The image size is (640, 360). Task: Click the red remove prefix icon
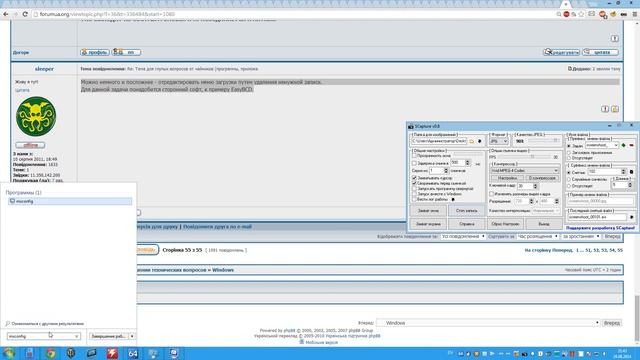click(631, 145)
